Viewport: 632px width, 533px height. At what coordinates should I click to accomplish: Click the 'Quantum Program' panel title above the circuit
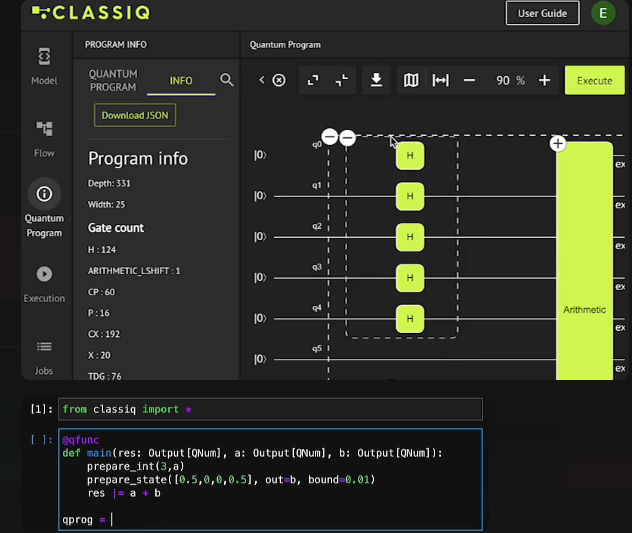tap(285, 45)
